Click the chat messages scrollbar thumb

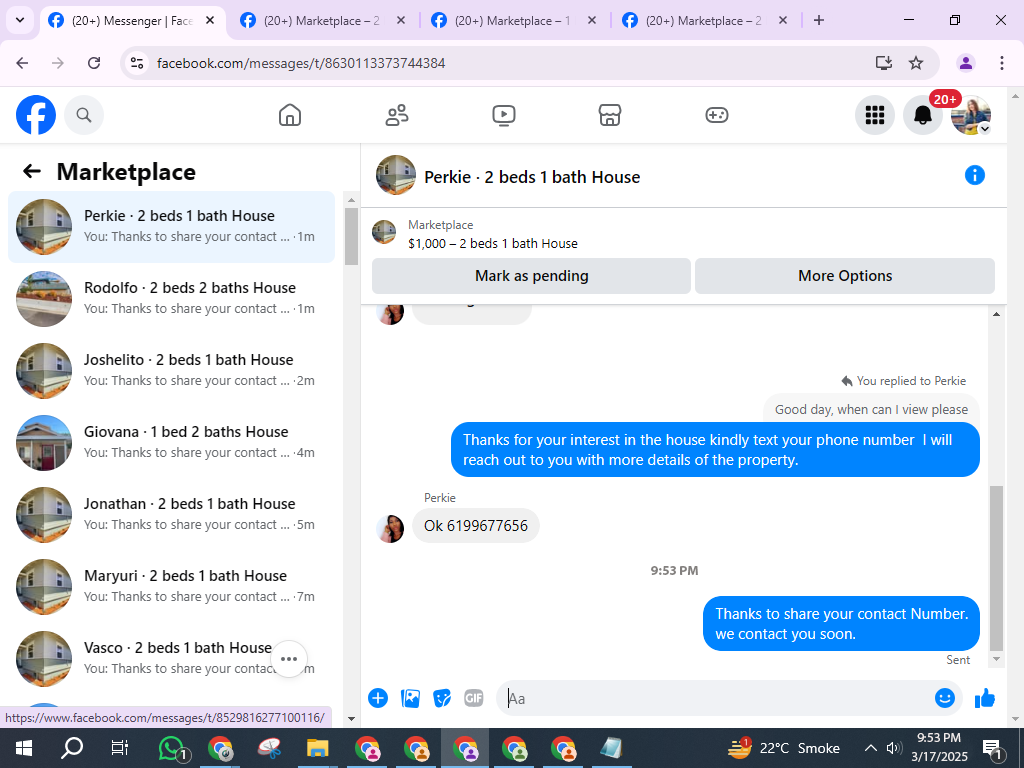tap(996, 568)
